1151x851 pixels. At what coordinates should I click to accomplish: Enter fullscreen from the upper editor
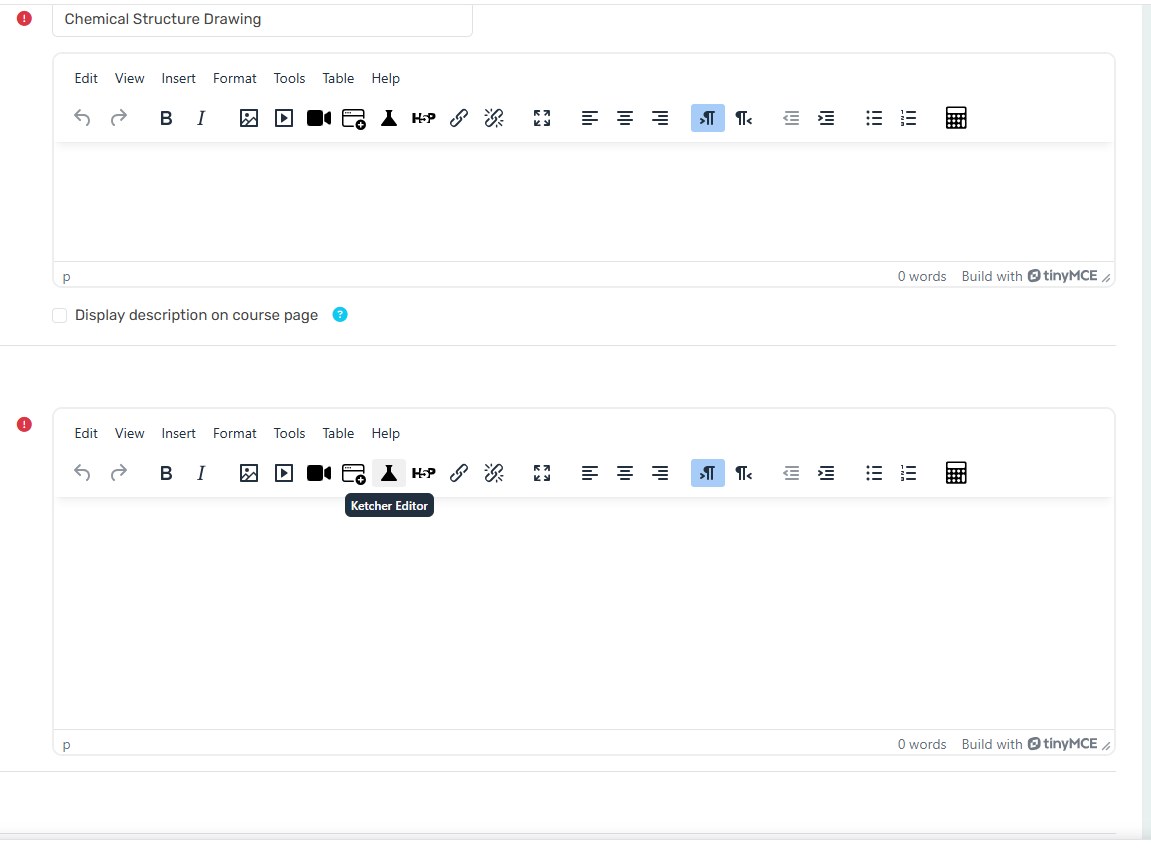542,118
